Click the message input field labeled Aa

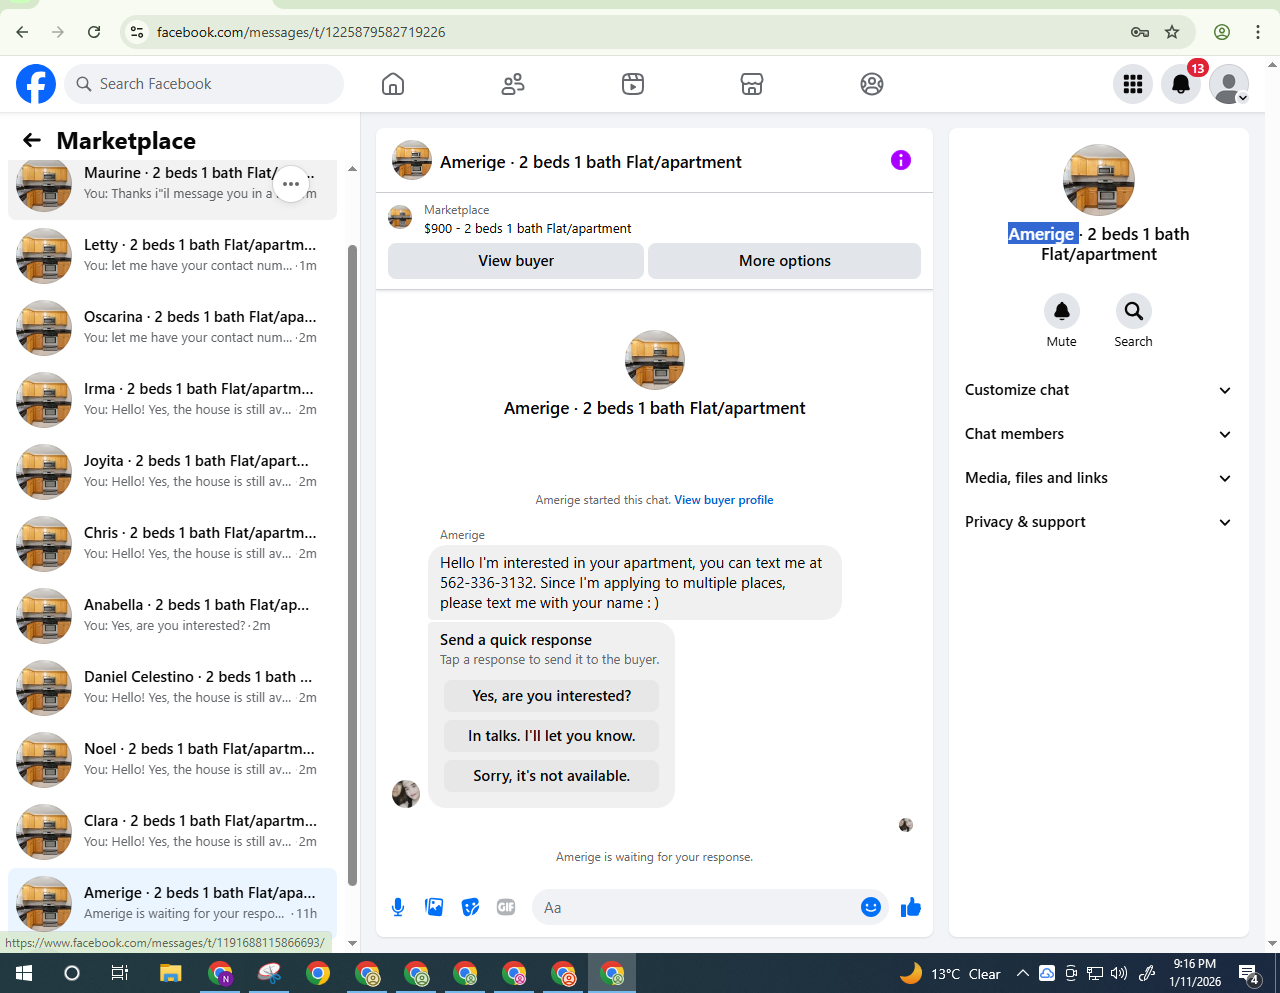point(700,907)
